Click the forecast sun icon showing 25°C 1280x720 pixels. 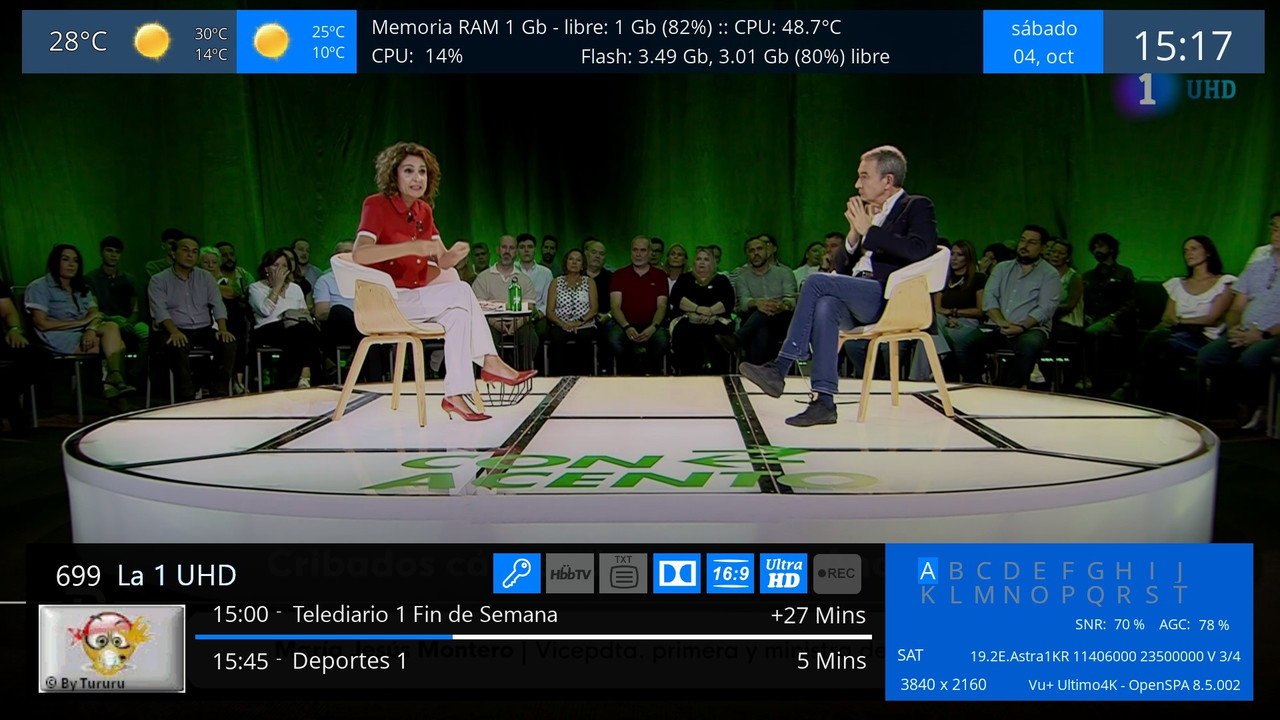coord(270,41)
